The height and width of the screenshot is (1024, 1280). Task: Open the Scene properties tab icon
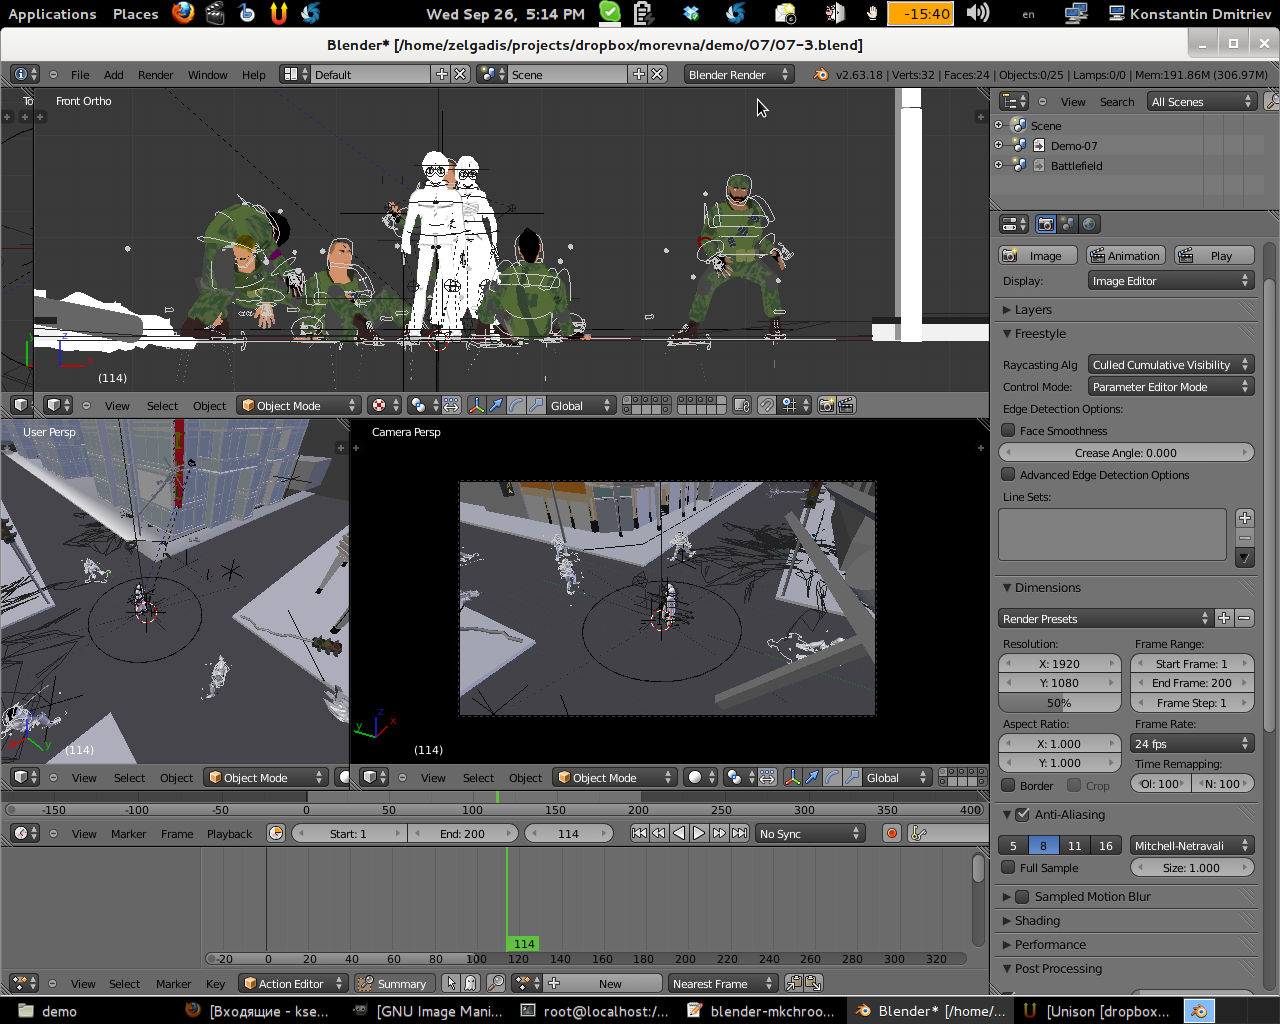click(x=1065, y=224)
